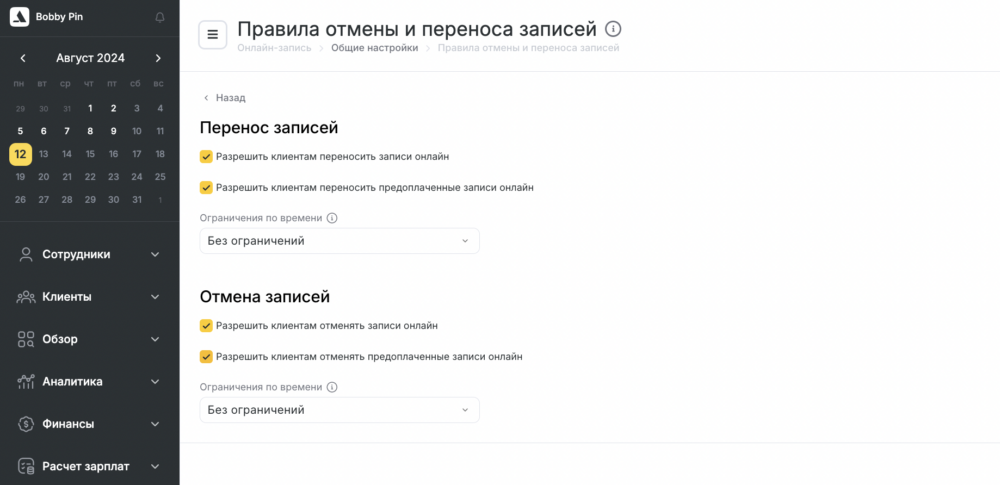Go to next month arrow

[x=158, y=58]
